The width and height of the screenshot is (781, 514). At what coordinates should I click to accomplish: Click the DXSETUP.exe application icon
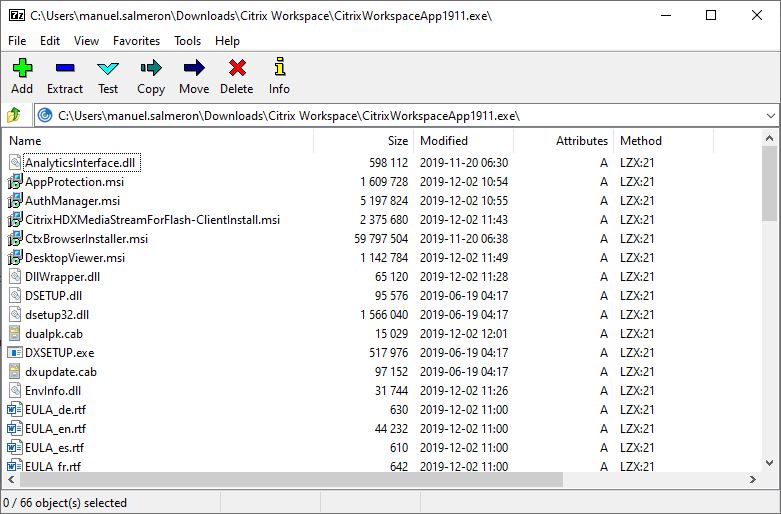tap(15, 352)
